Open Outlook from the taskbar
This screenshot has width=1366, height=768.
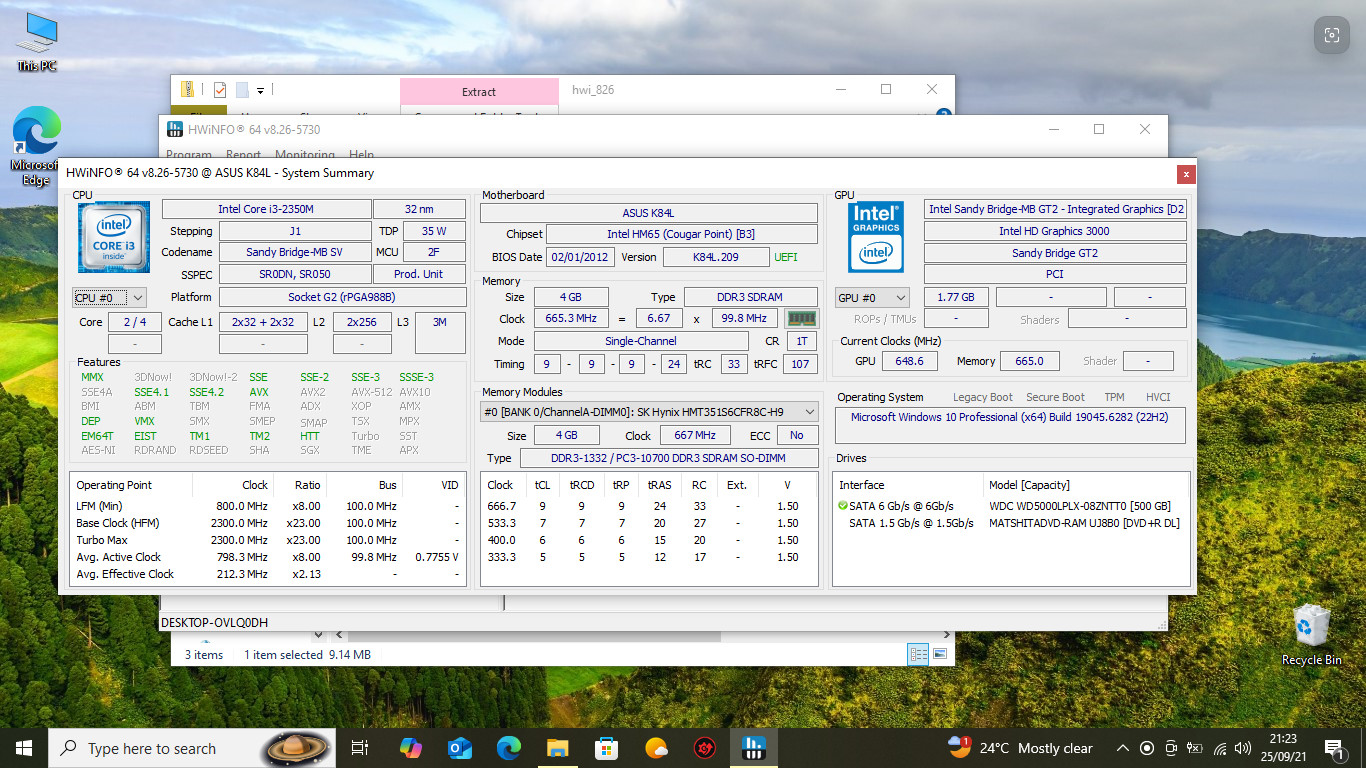[460, 748]
